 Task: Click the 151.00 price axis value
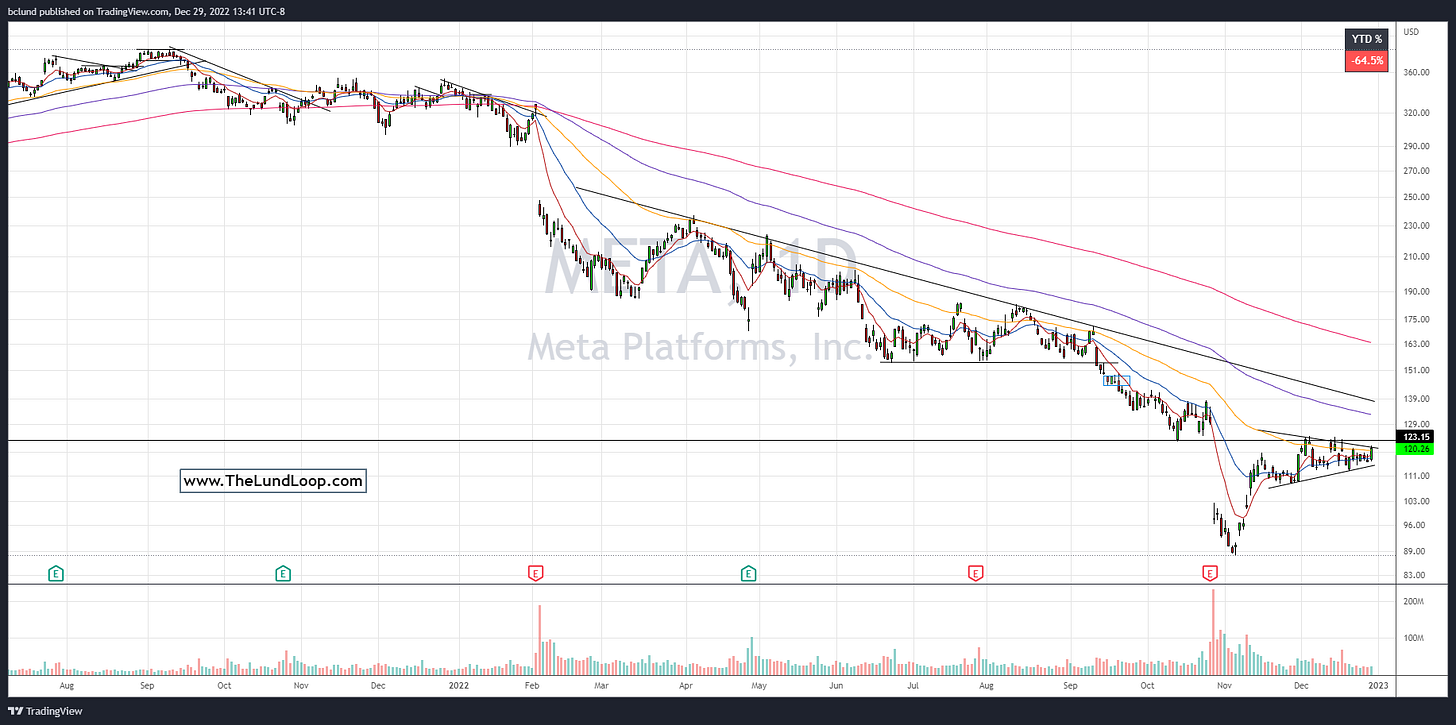pos(1416,370)
